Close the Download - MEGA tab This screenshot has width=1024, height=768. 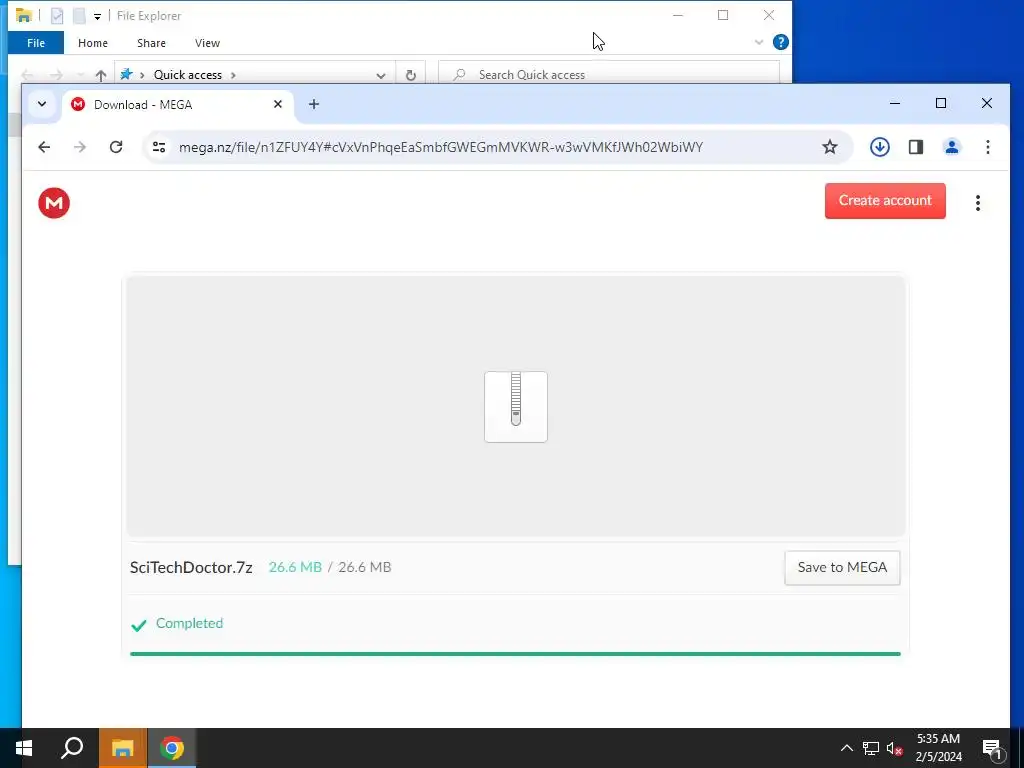pos(278,104)
